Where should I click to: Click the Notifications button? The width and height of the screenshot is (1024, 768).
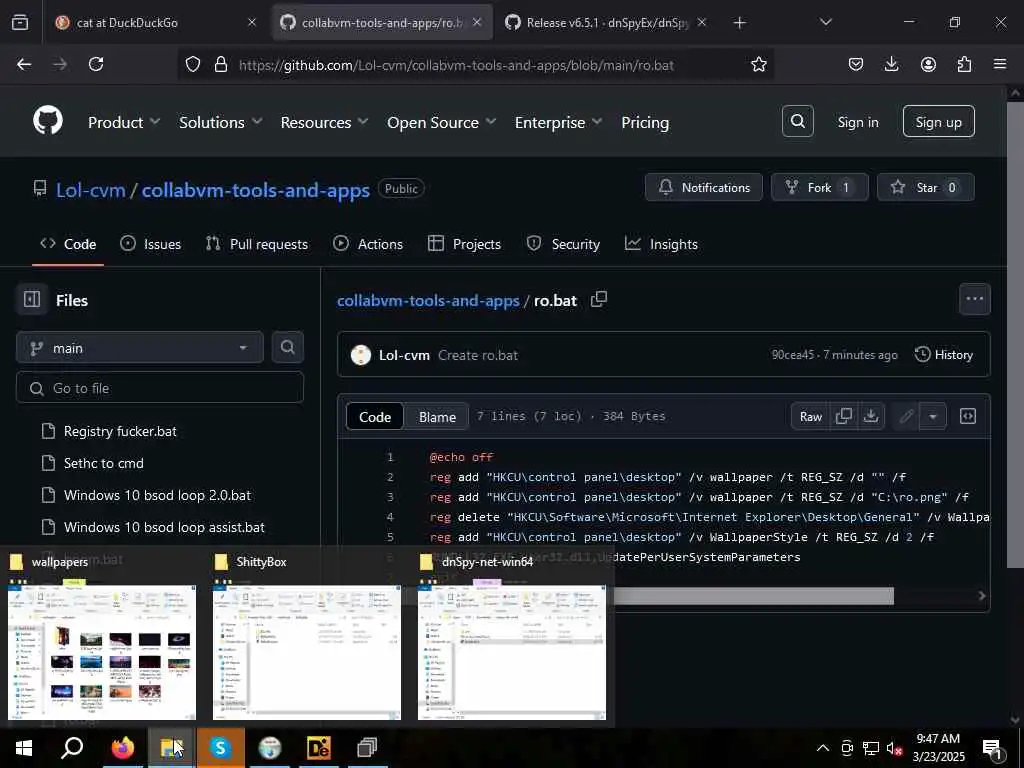coord(703,187)
